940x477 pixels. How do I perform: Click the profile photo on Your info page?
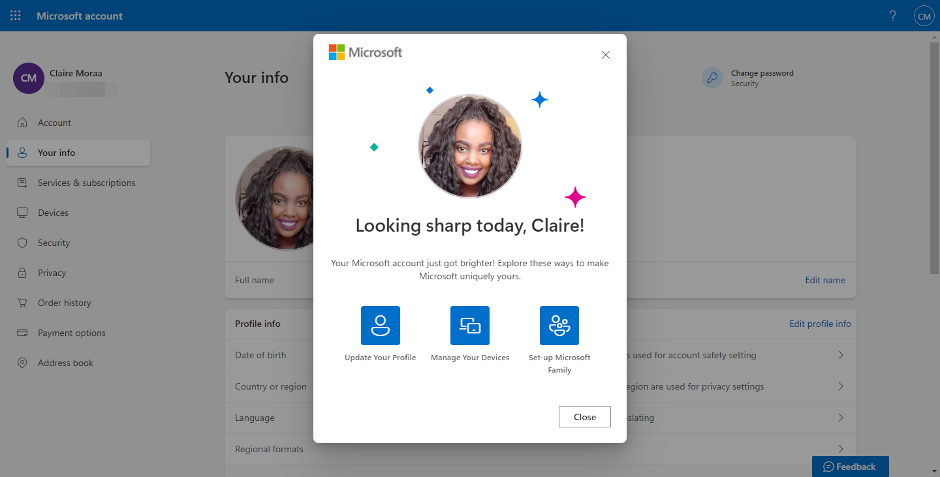275,198
